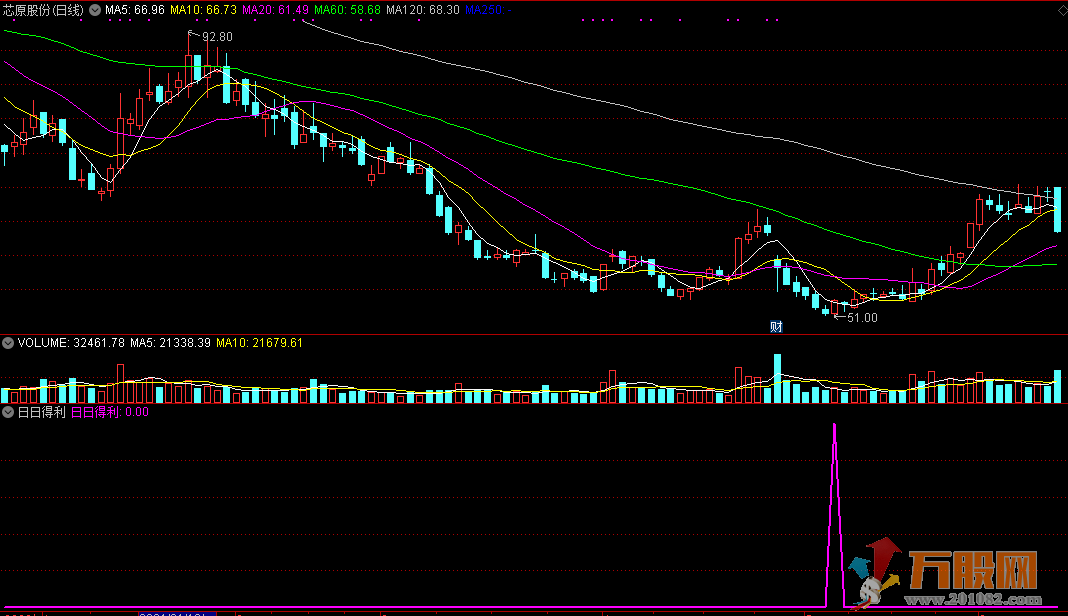Click the diamond icon at chart top-right corner
This screenshot has height=616, width=1068.
(x=1061, y=10)
